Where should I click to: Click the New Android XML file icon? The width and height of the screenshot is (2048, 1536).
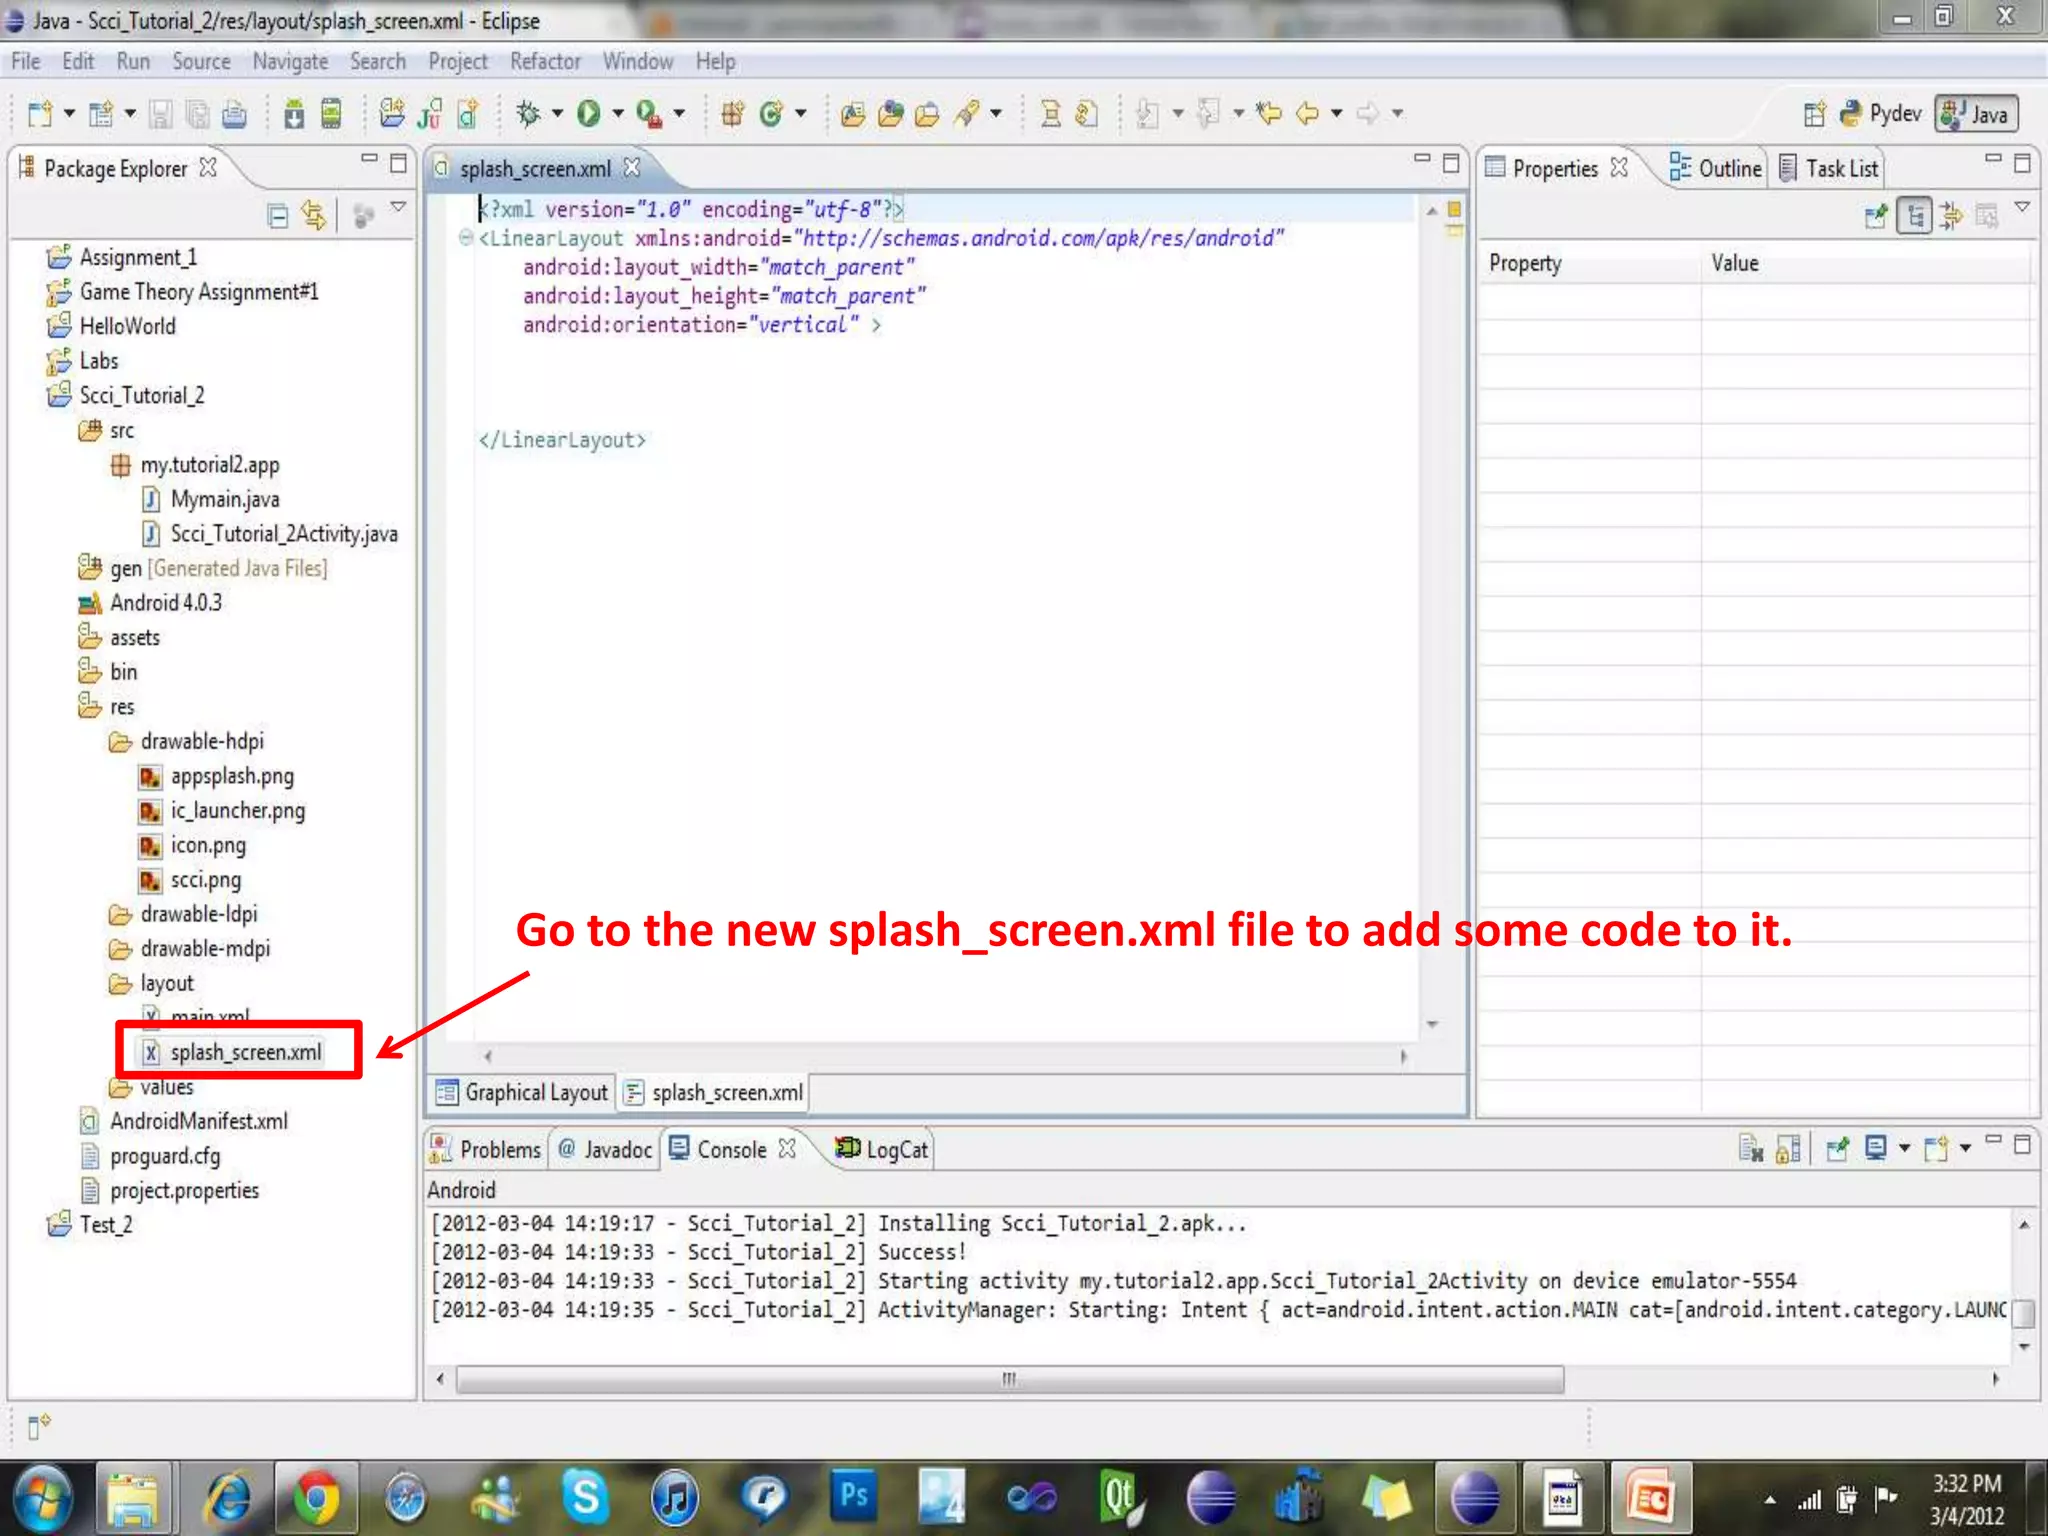point(467,114)
